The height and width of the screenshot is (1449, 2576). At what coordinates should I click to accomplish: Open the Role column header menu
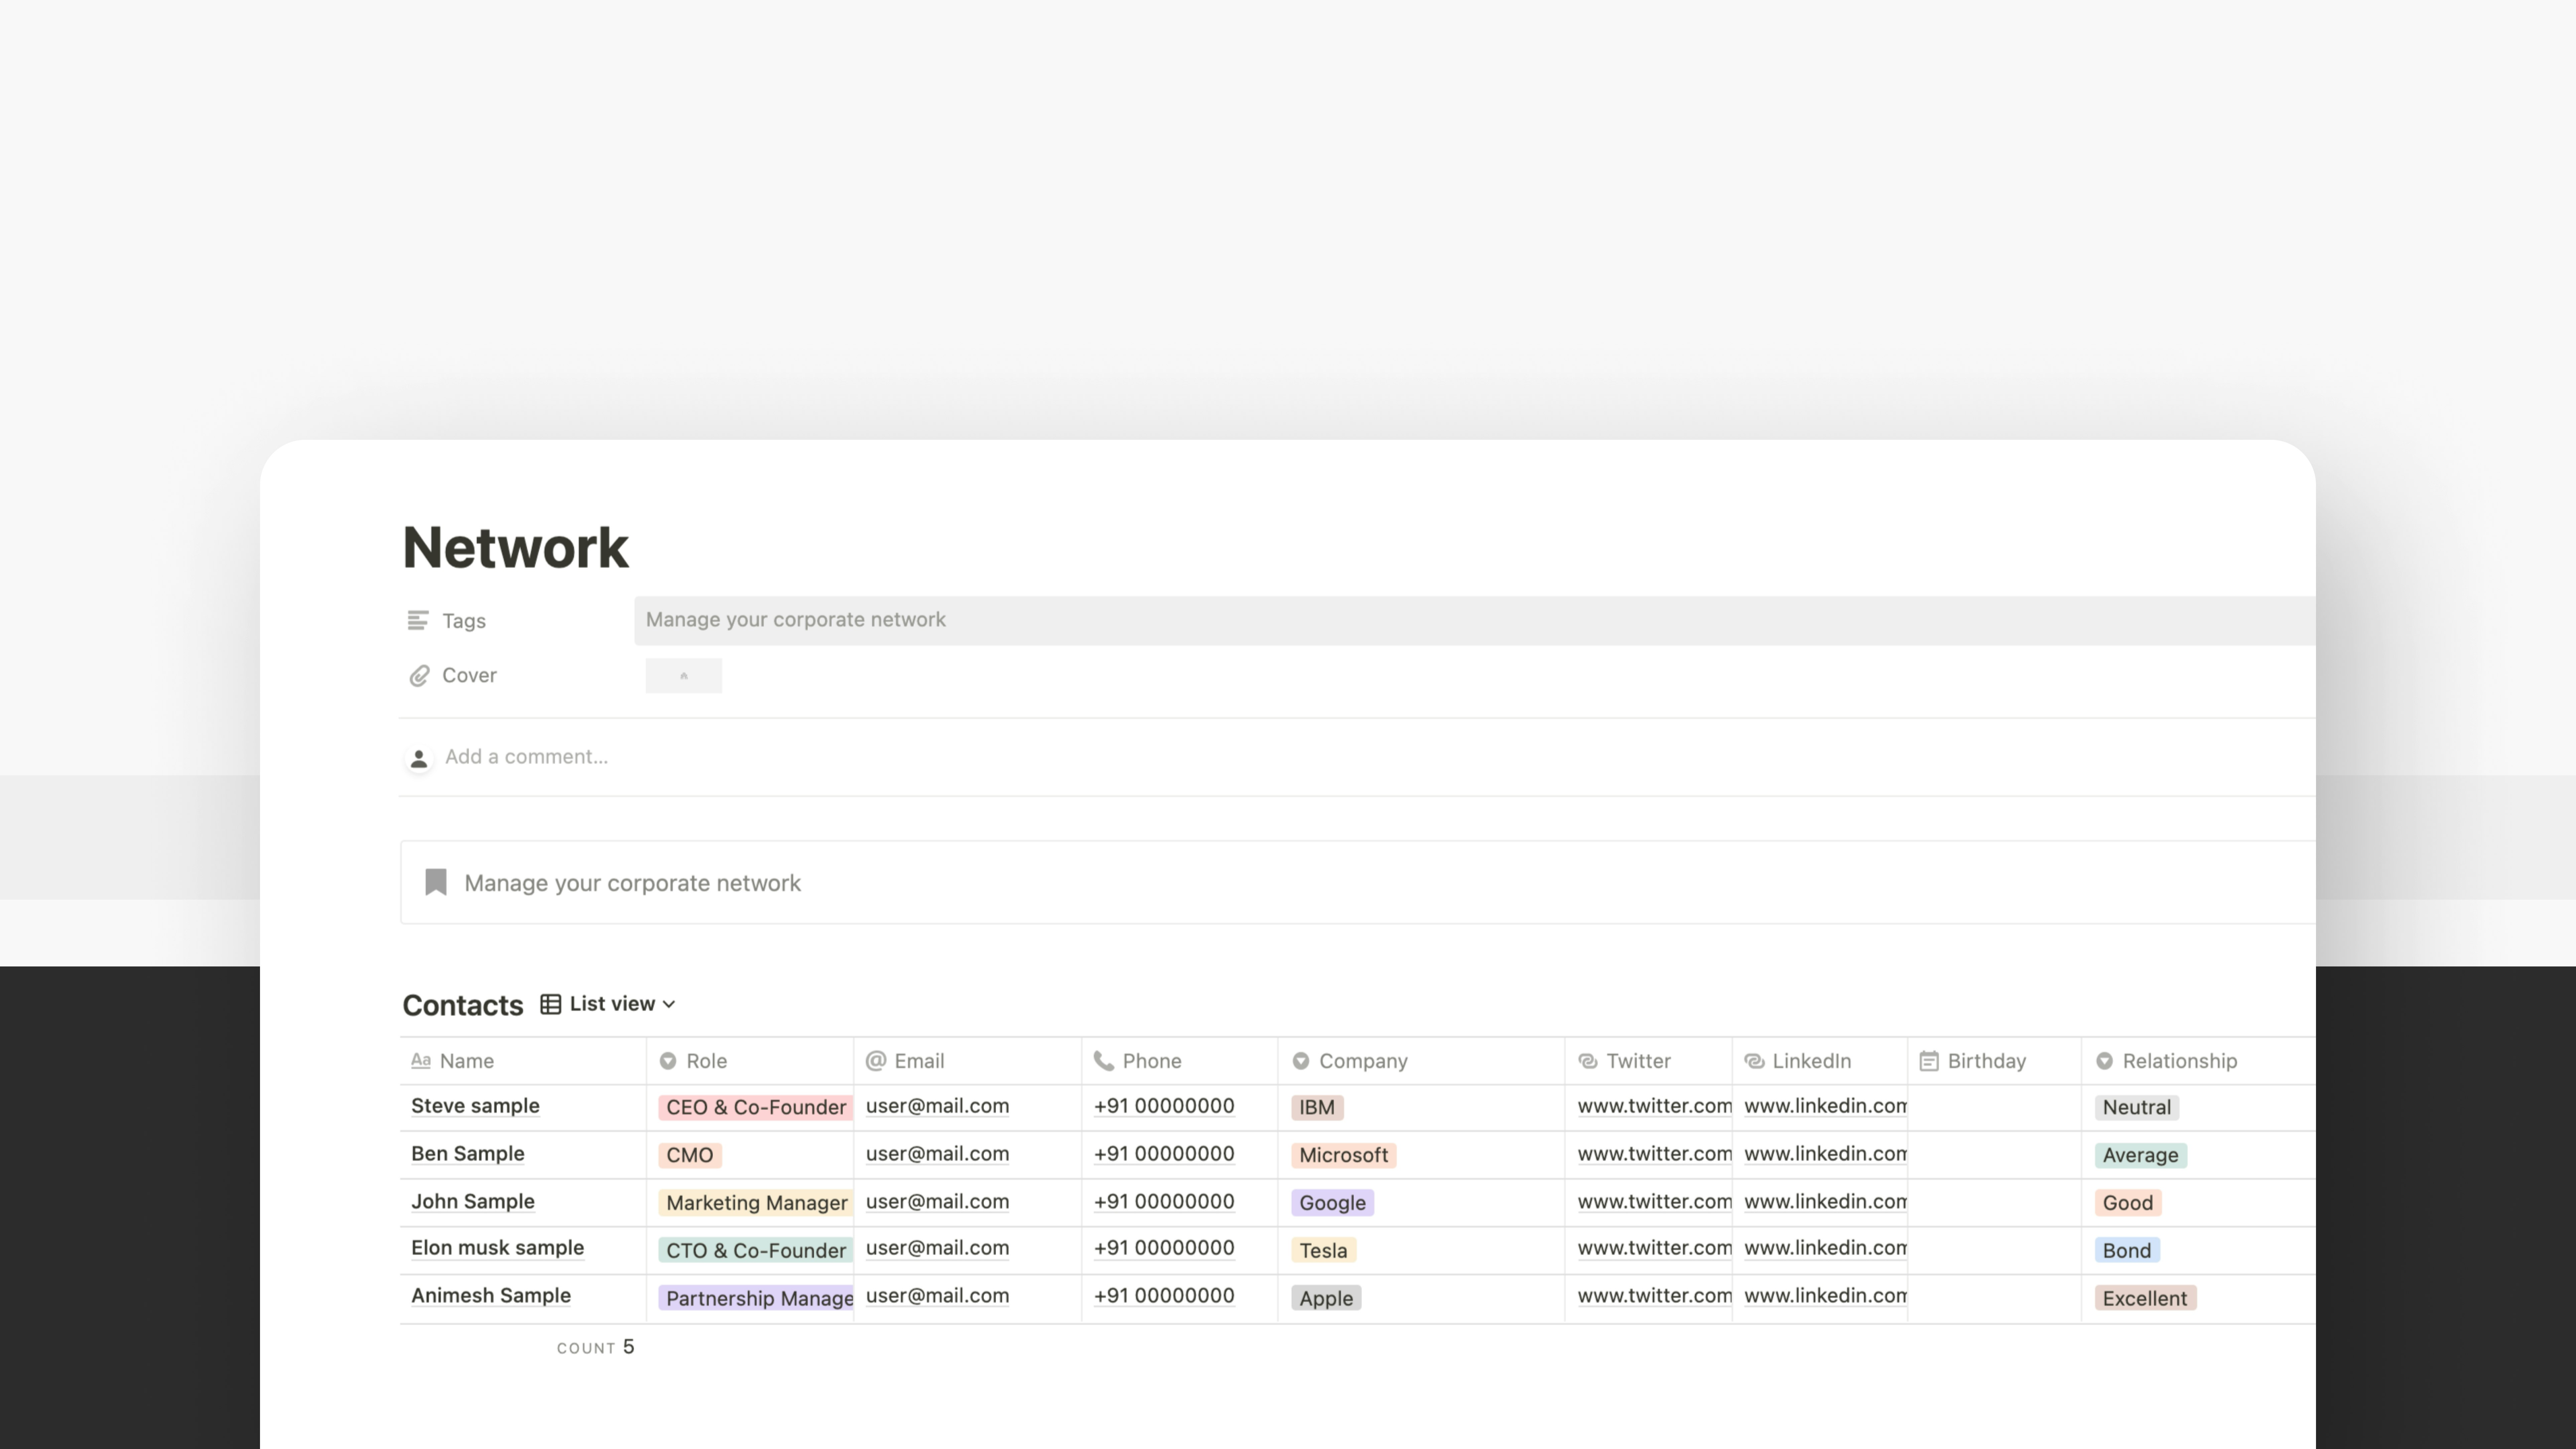coord(706,1061)
